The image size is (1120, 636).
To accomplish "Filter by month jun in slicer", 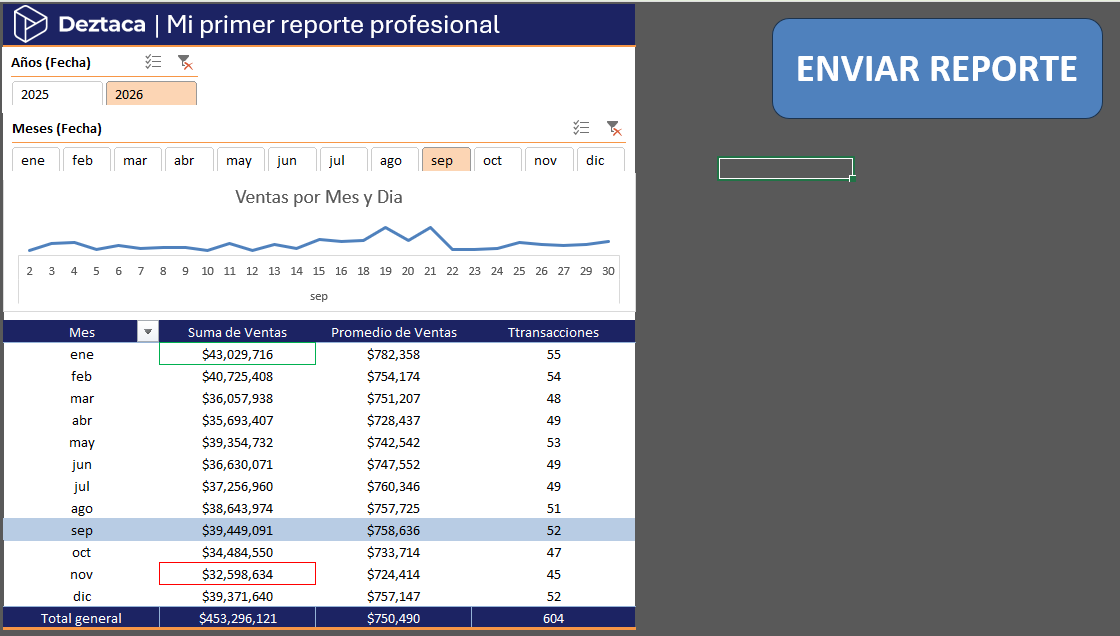I will (x=292, y=160).
